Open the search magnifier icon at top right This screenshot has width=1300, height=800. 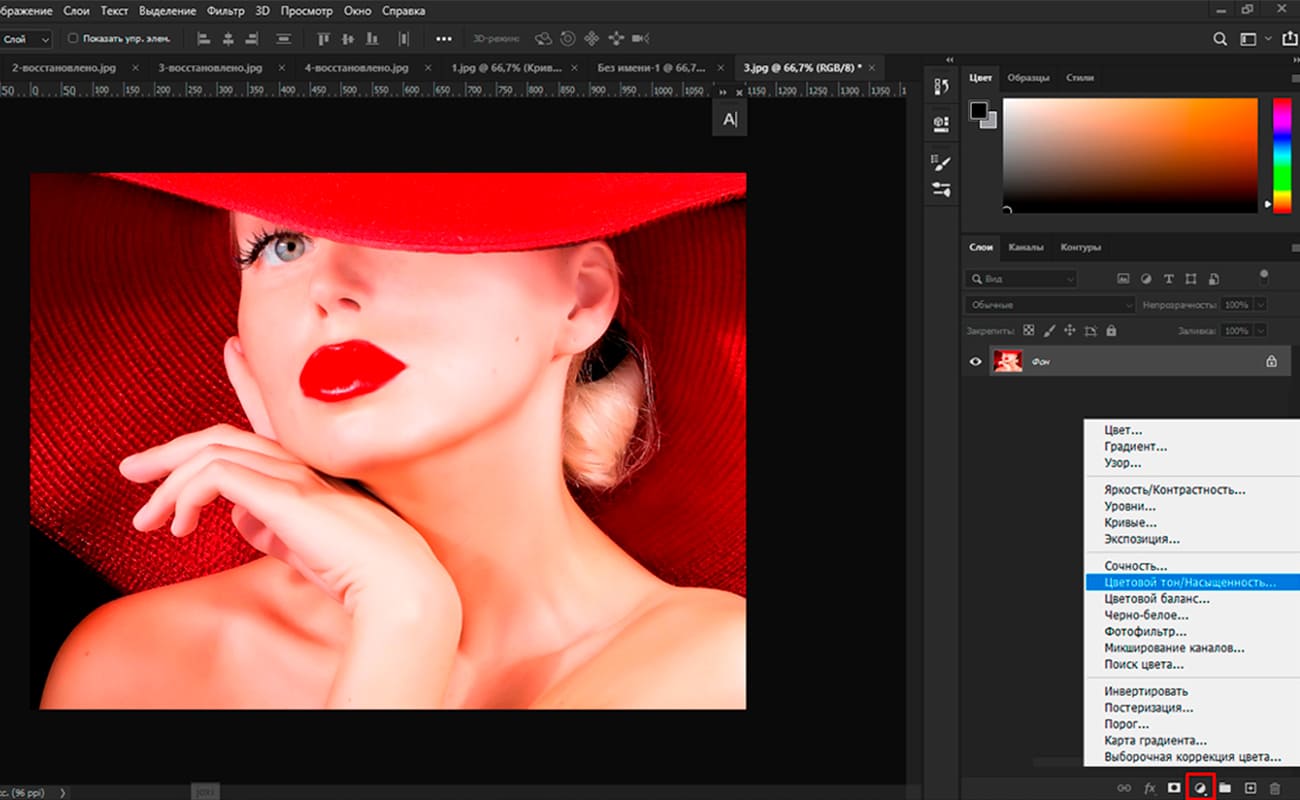tap(1220, 39)
